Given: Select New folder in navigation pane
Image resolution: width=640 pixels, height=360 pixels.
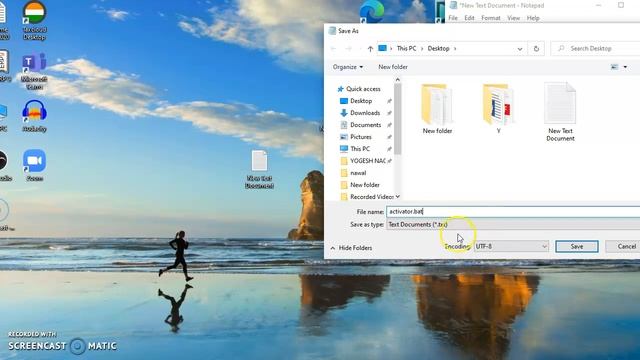Looking at the screenshot, I should [360, 184].
